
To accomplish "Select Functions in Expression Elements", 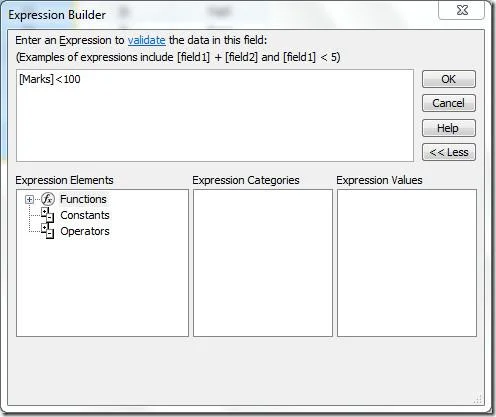I will pyautogui.click(x=83, y=199).
